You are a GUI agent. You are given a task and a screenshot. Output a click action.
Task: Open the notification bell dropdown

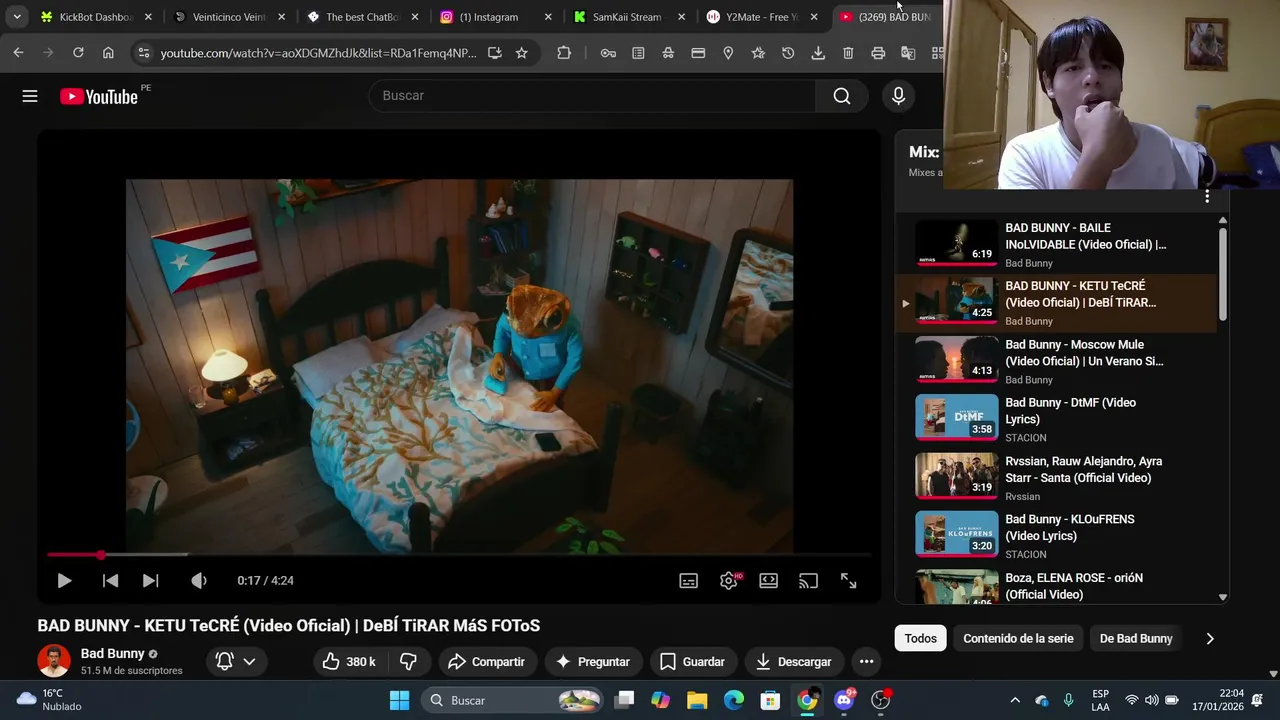236,661
